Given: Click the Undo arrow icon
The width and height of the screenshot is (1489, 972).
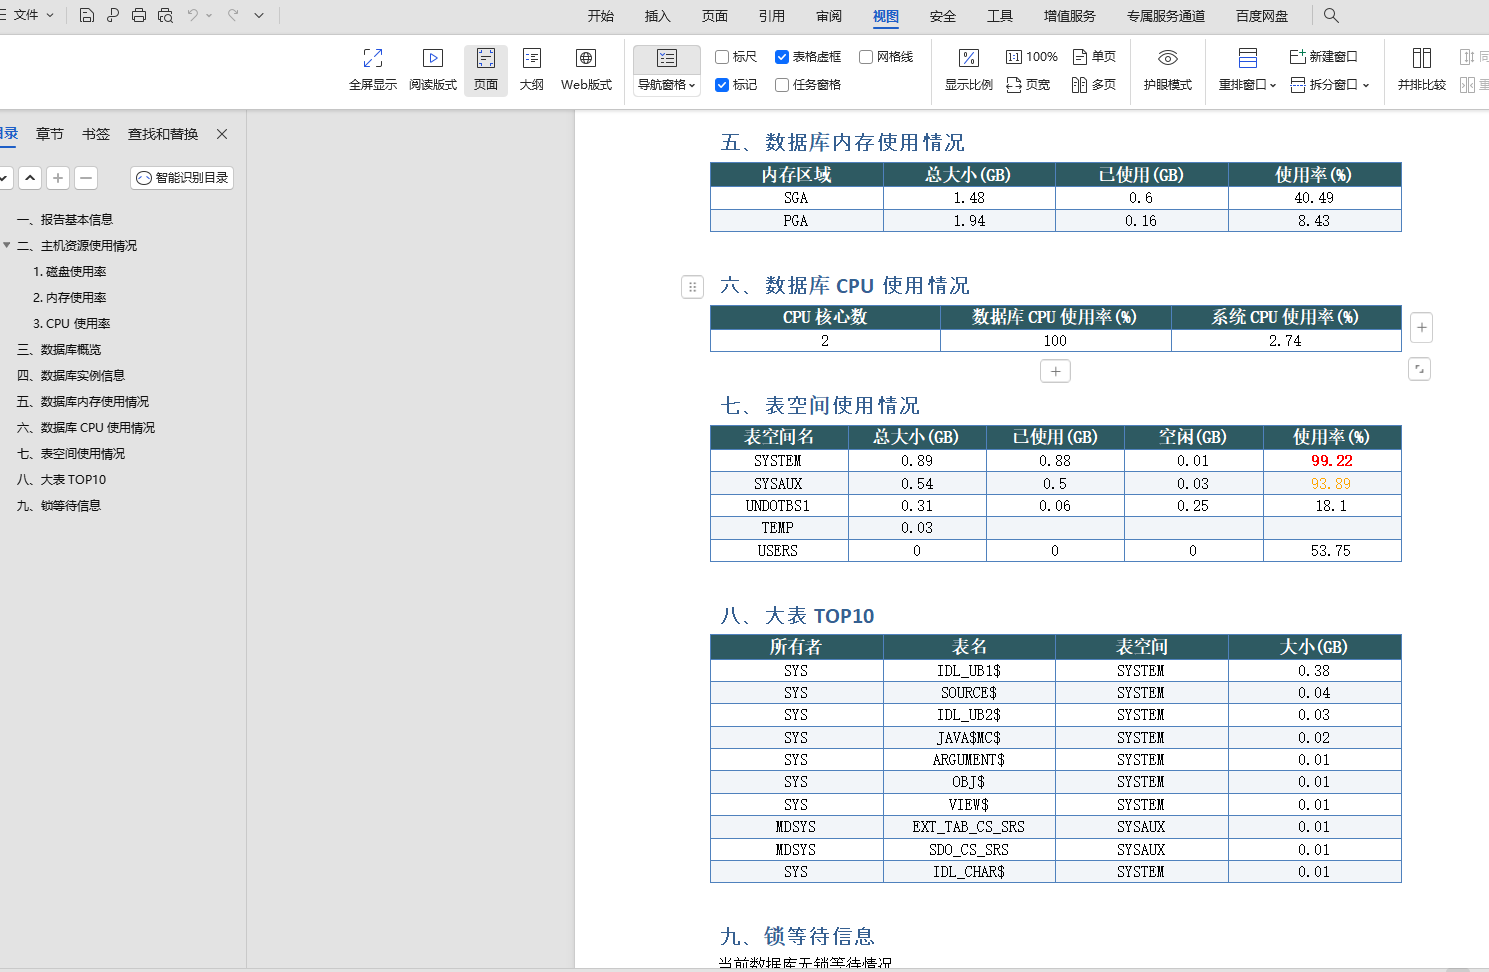Looking at the screenshot, I should point(193,15).
